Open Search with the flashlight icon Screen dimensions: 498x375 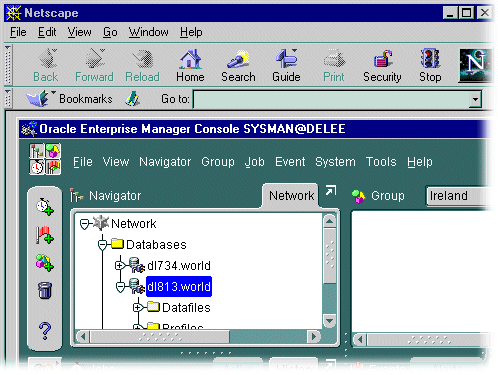coord(238,59)
